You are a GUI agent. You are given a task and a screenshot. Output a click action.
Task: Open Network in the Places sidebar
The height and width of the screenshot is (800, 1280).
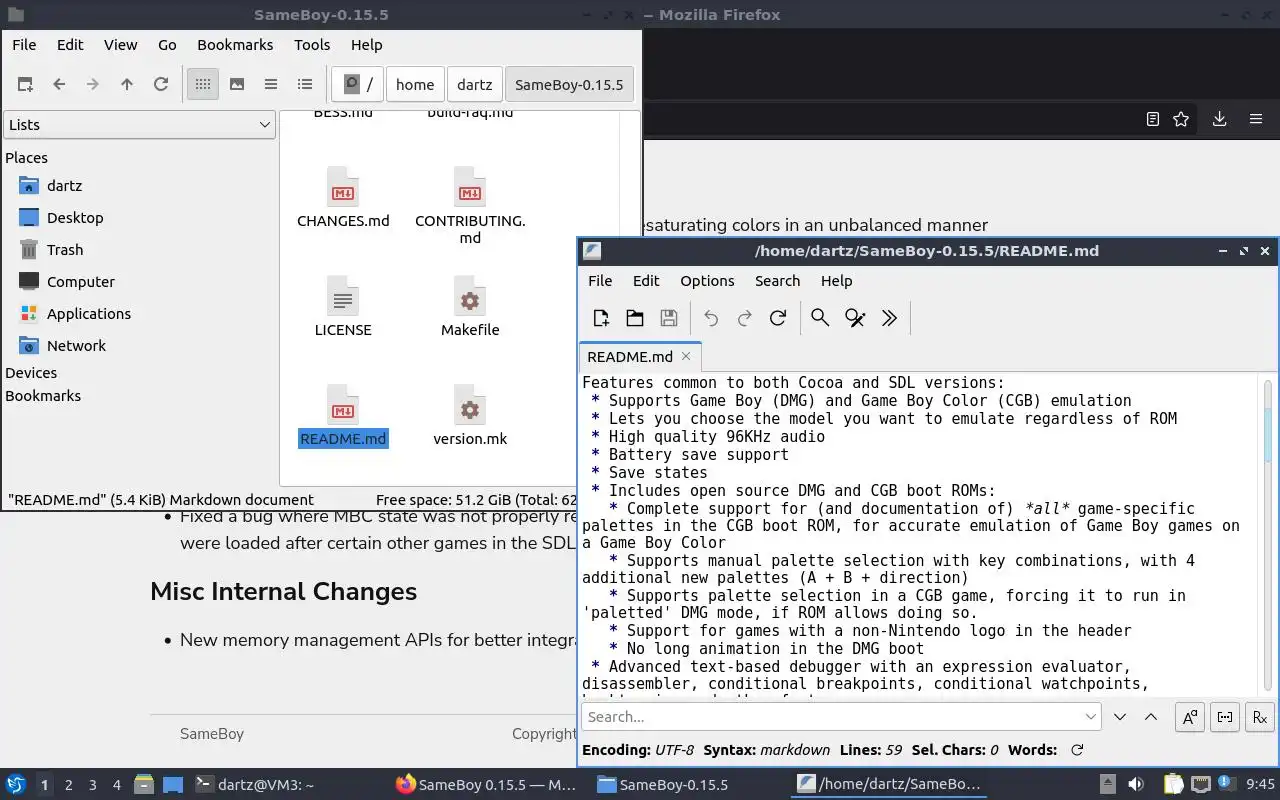tap(76, 346)
